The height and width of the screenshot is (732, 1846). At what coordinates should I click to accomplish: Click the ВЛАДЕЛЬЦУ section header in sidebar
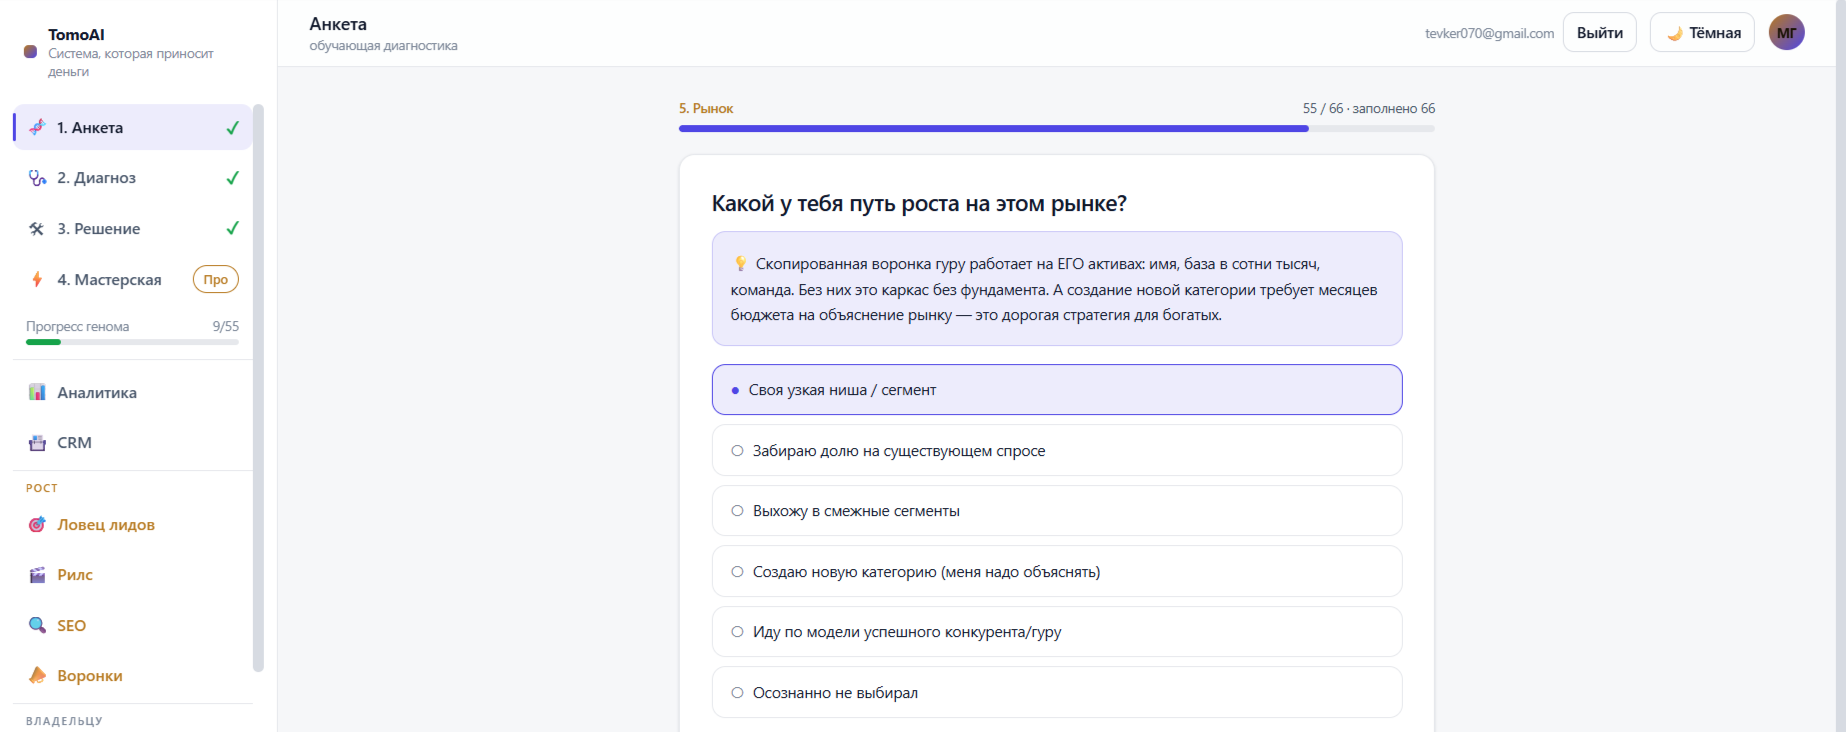(64, 721)
